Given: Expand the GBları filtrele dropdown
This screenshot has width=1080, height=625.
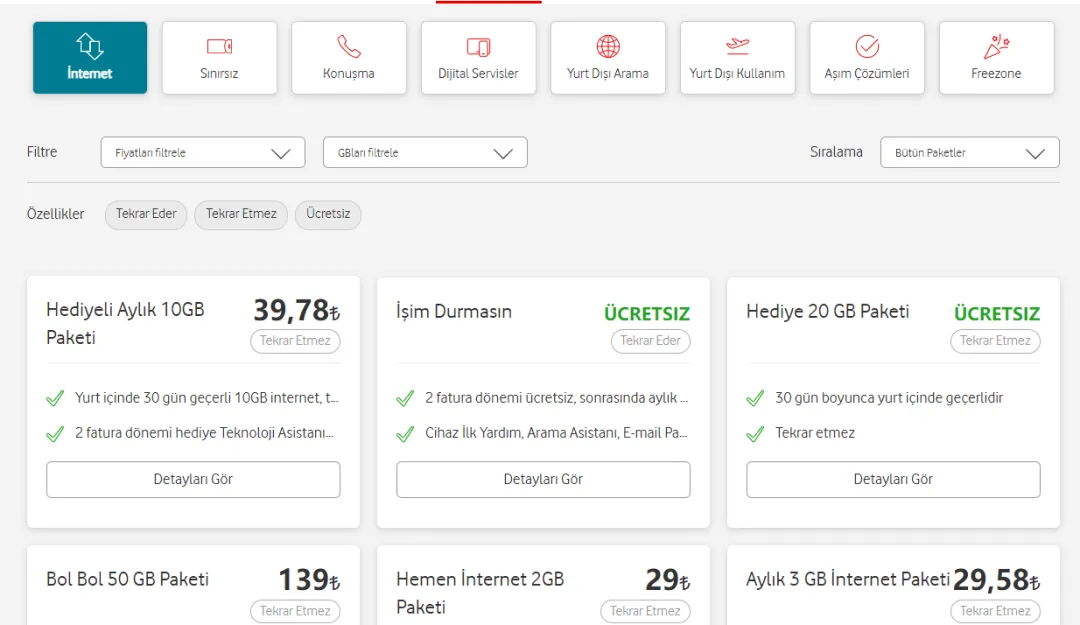Looking at the screenshot, I should click(x=425, y=152).
